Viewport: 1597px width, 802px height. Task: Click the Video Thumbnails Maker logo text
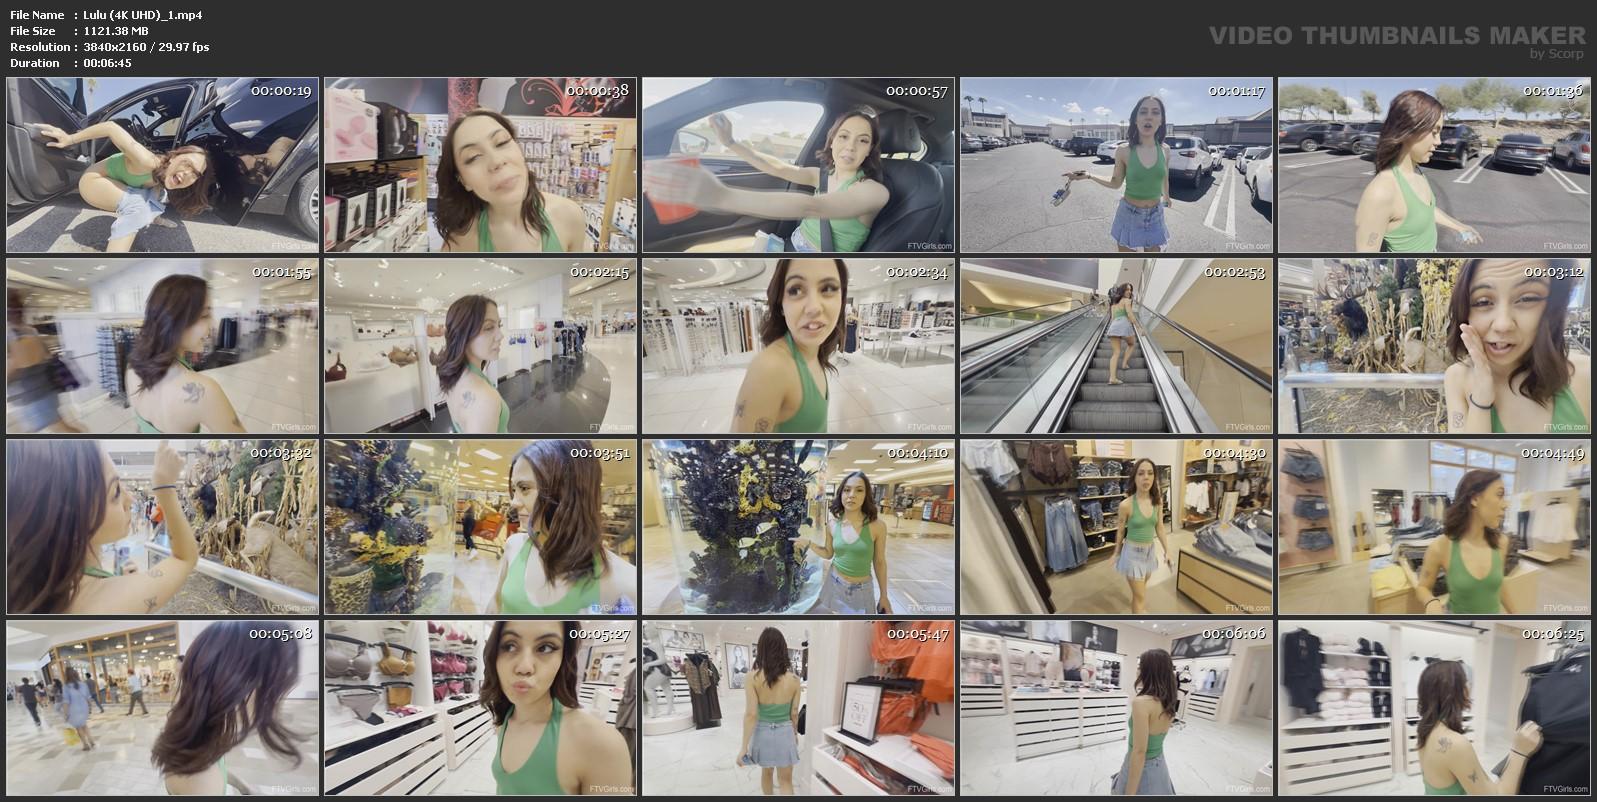(1396, 36)
